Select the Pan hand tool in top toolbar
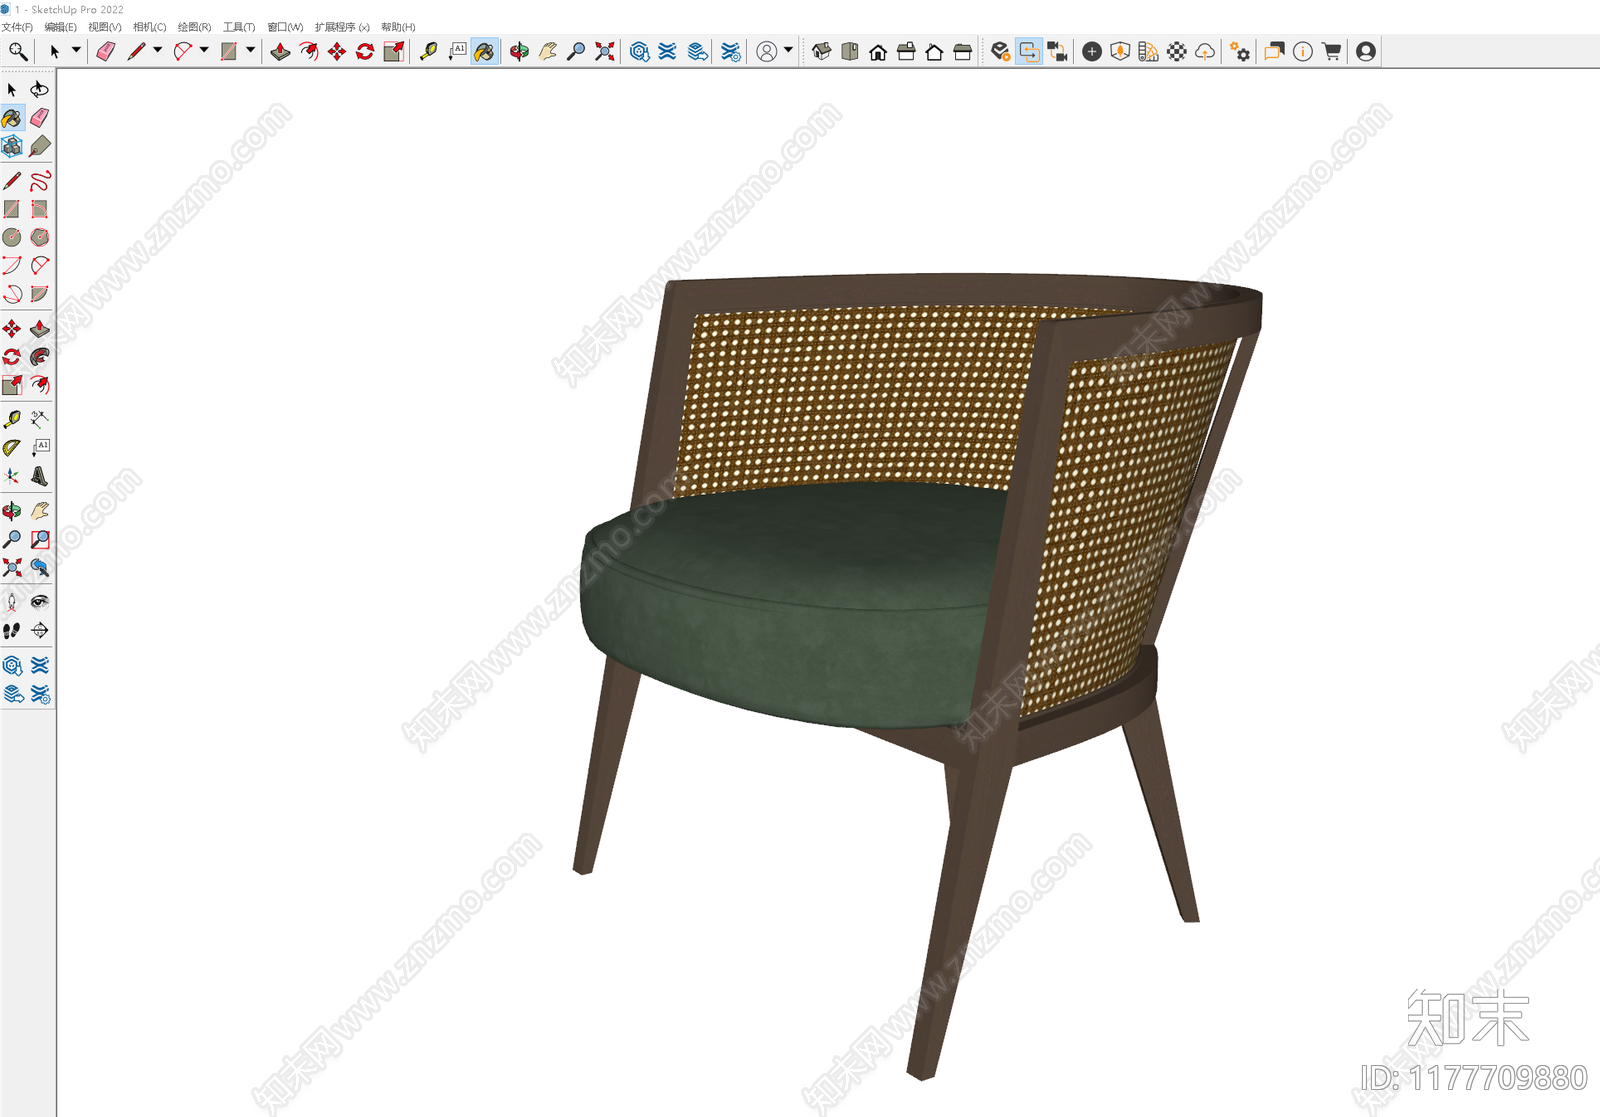This screenshot has height=1117, width=1600. (x=547, y=51)
